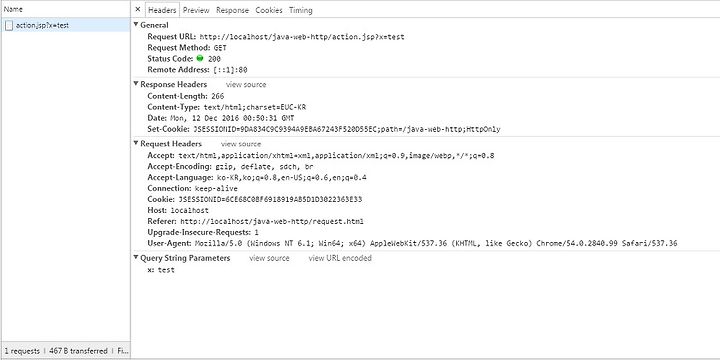View source of Response Headers
Screen dimensions: 720x360
click(246, 84)
